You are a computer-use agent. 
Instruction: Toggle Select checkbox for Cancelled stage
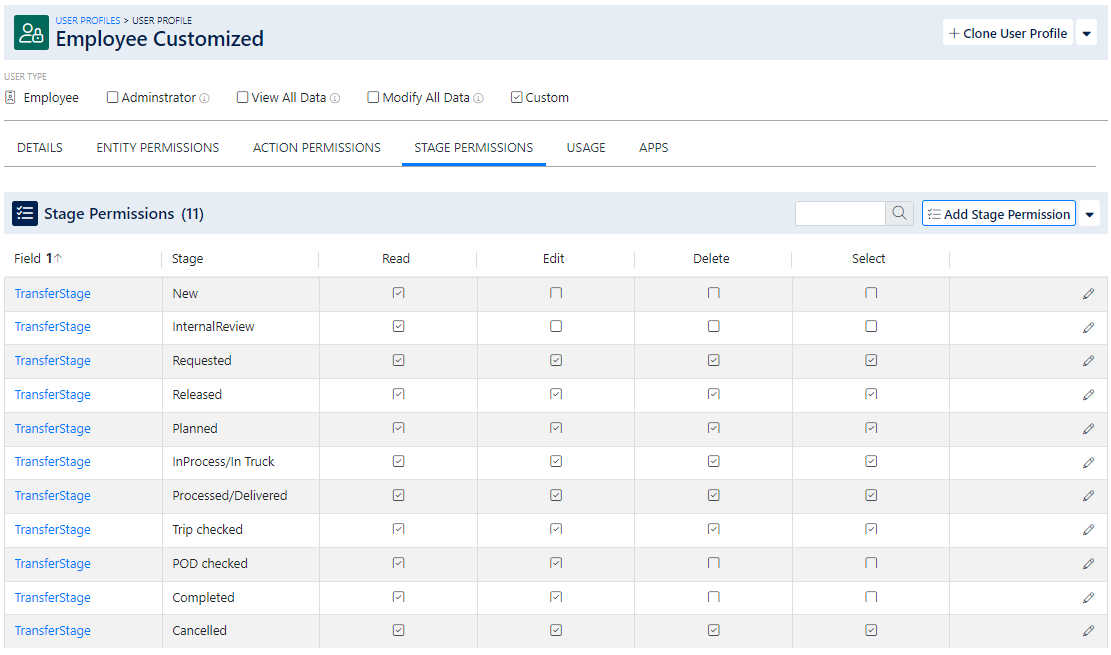point(871,630)
